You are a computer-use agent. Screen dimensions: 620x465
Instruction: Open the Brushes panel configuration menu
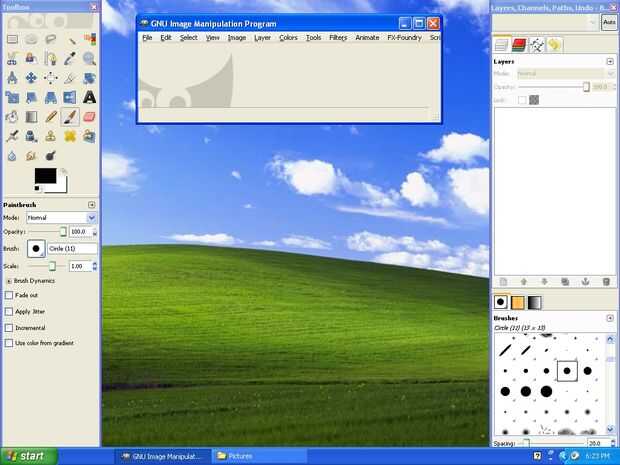click(x=610, y=318)
